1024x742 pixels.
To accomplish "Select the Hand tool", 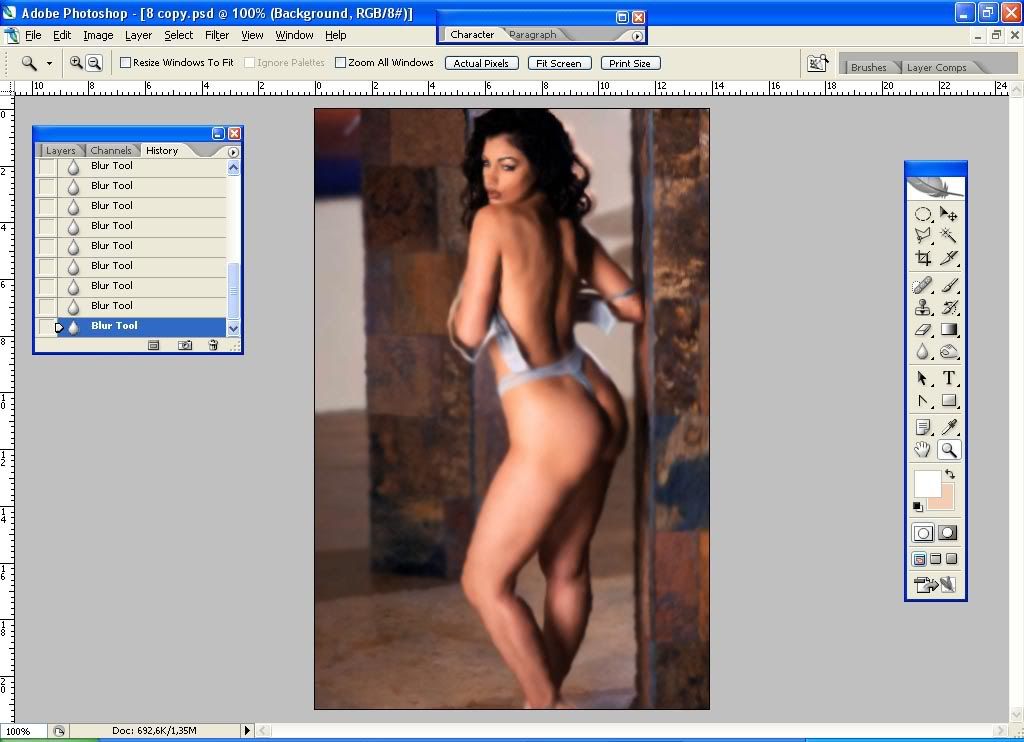I will point(923,449).
